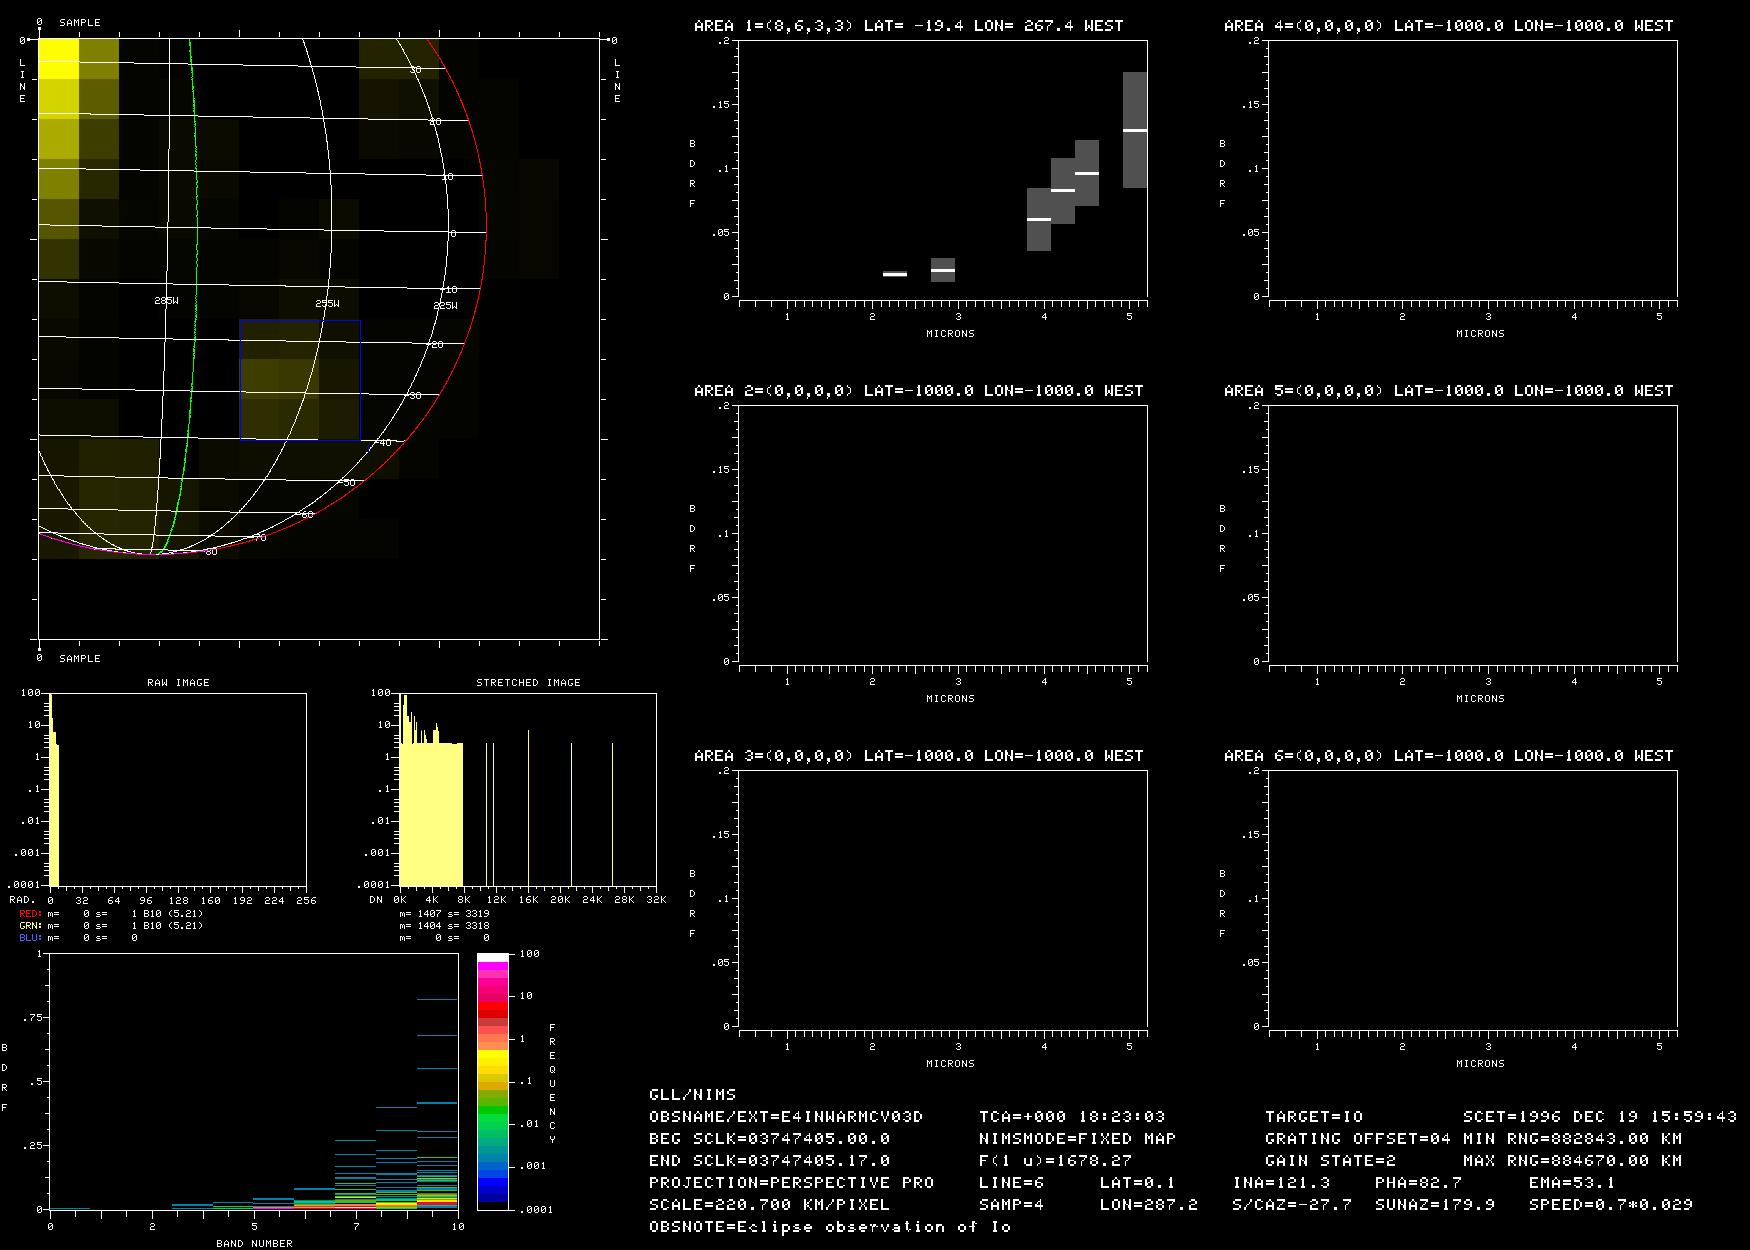Click the TARGET=IO metadata field
This screenshot has width=1750, height=1250.
(x=1314, y=1116)
